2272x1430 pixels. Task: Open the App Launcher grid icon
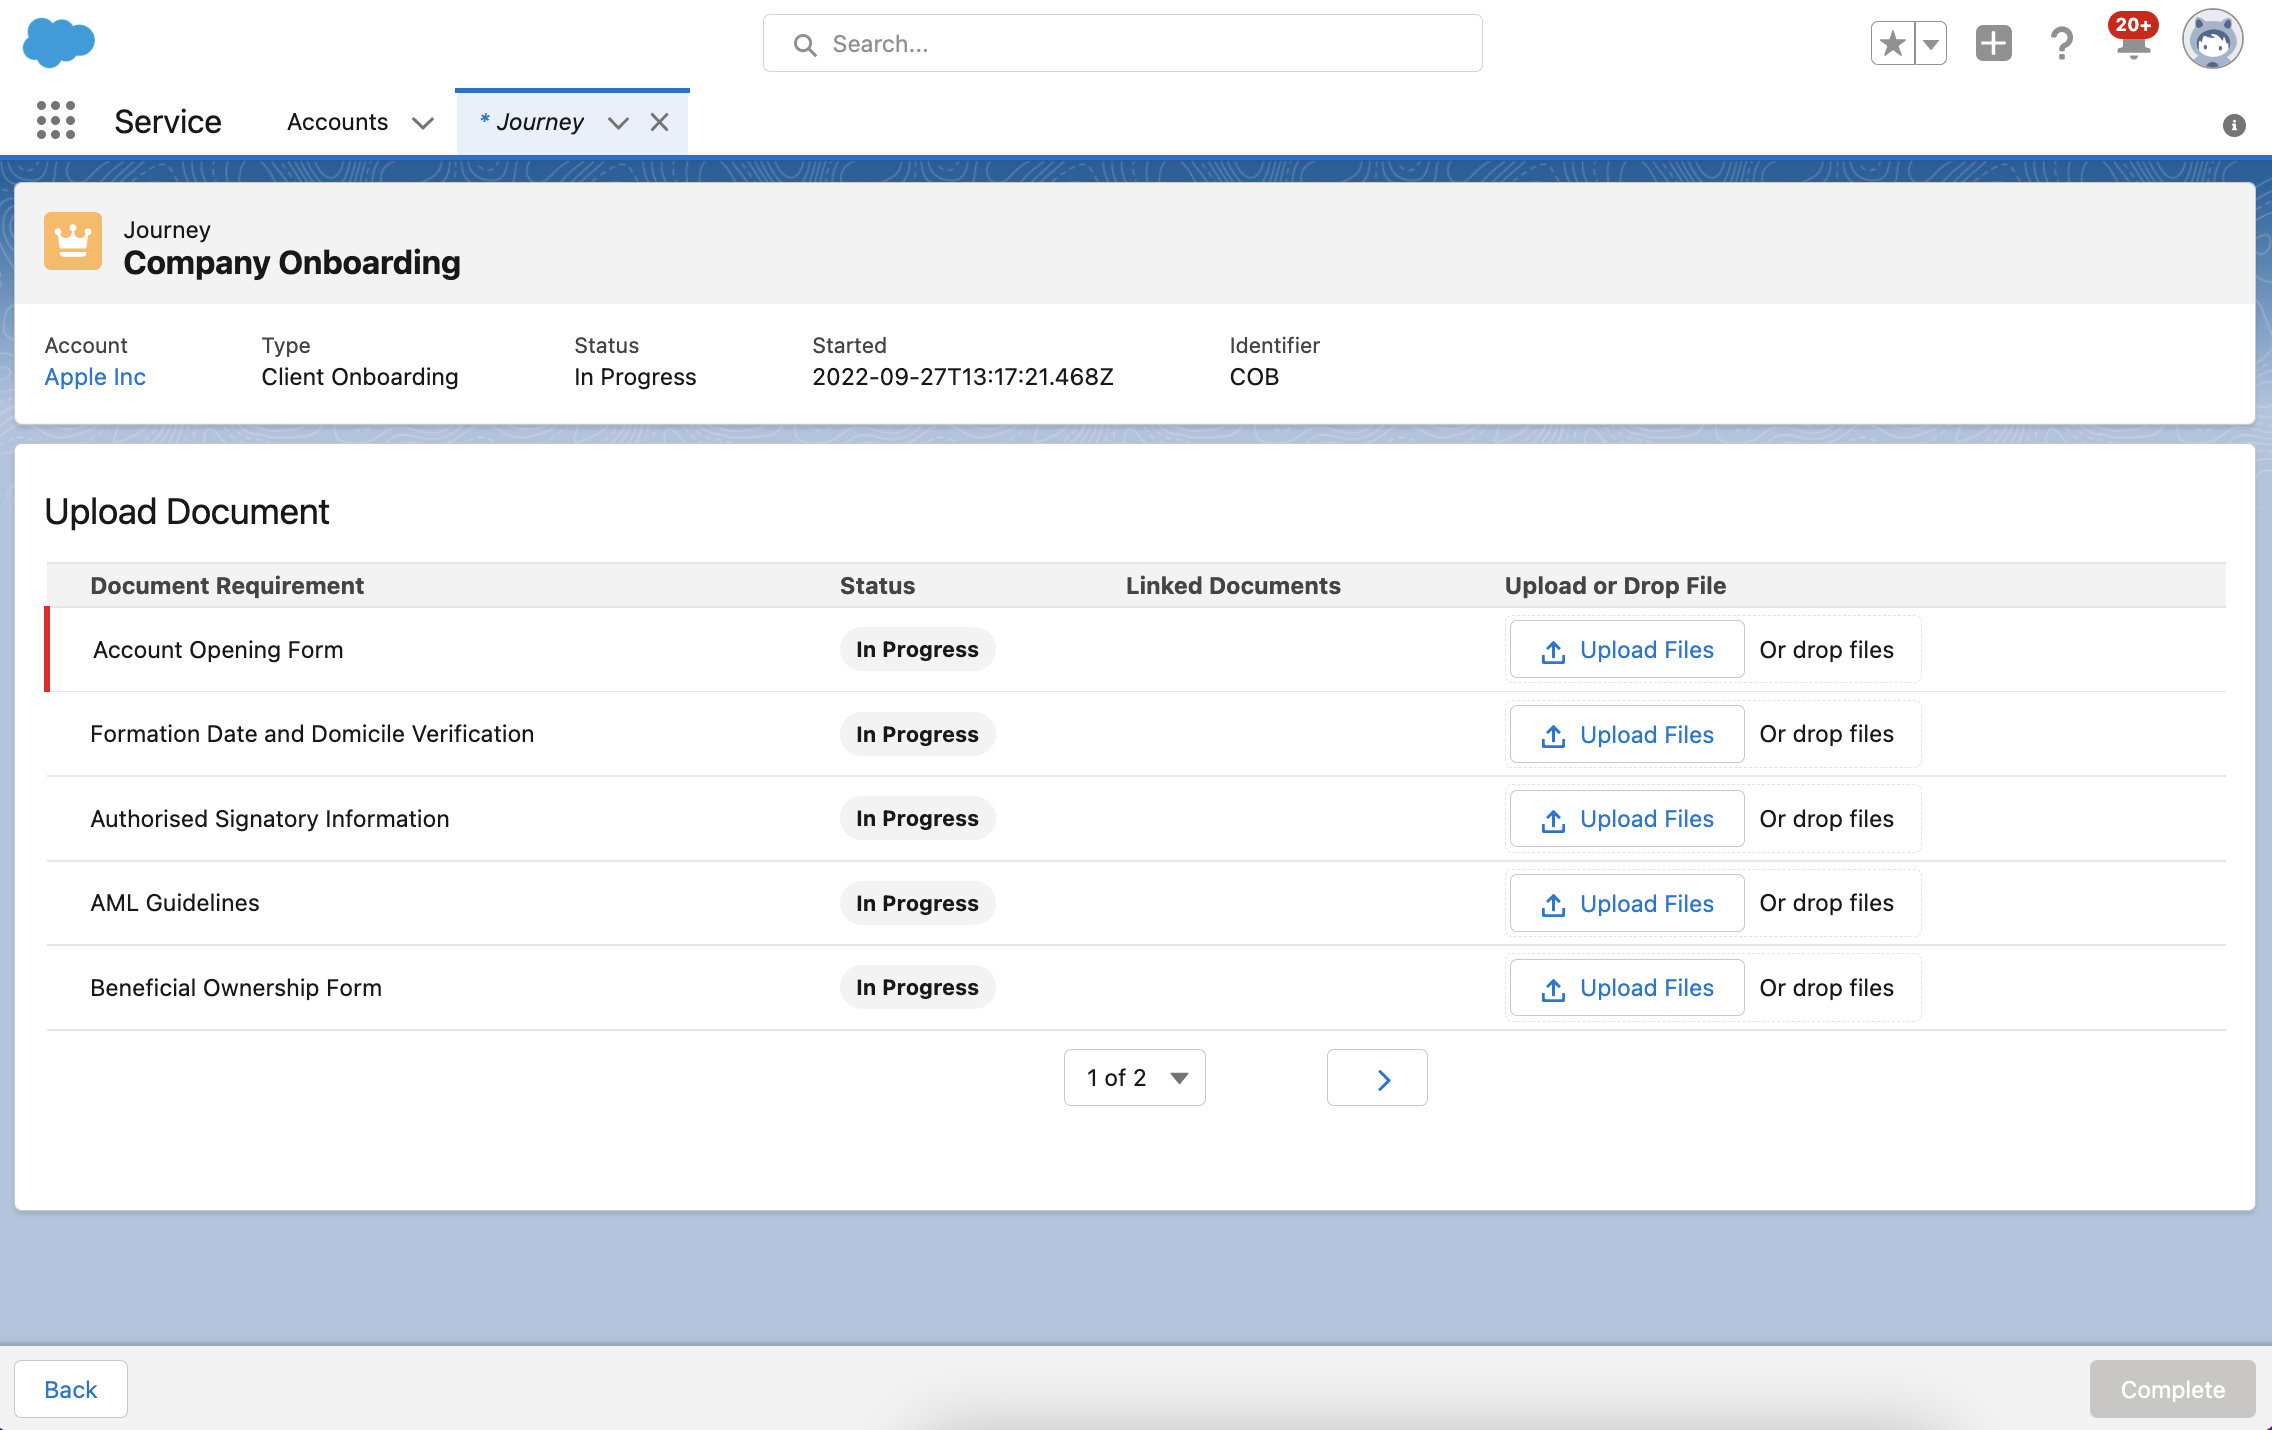tap(56, 121)
